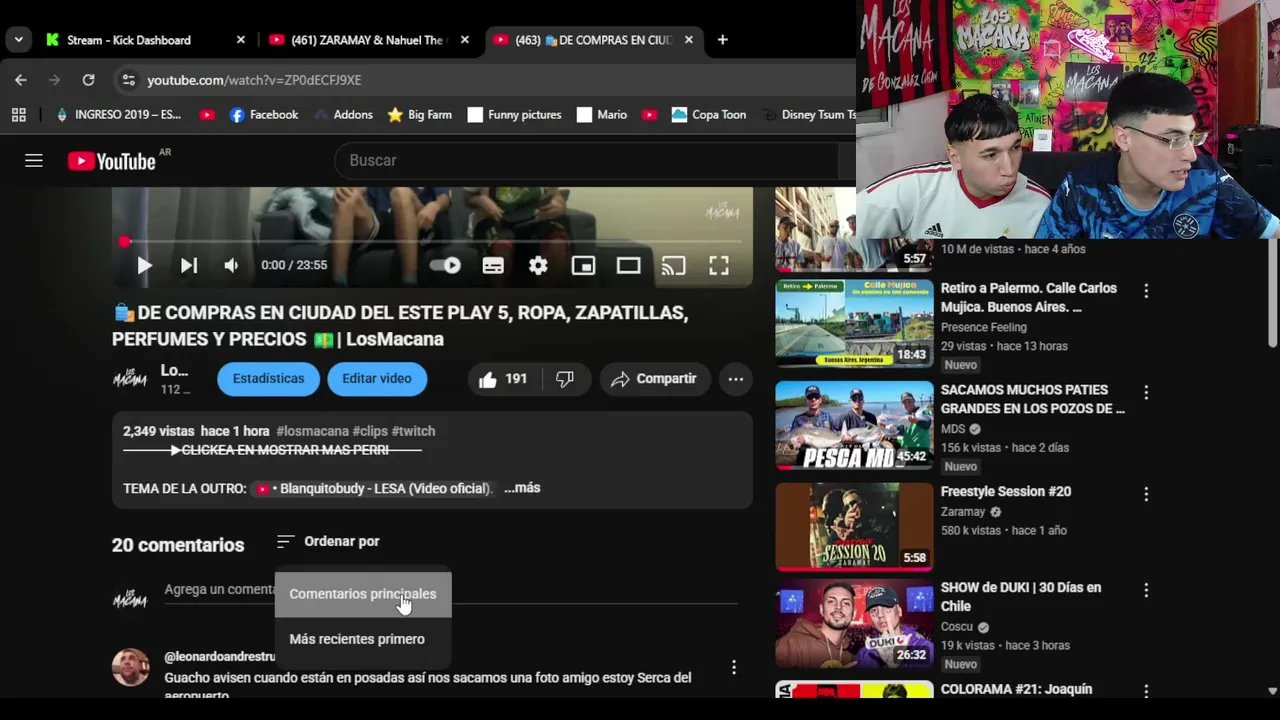Select Más recientes primero option
The height and width of the screenshot is (720, 1280).
click(x=363, y=639)
